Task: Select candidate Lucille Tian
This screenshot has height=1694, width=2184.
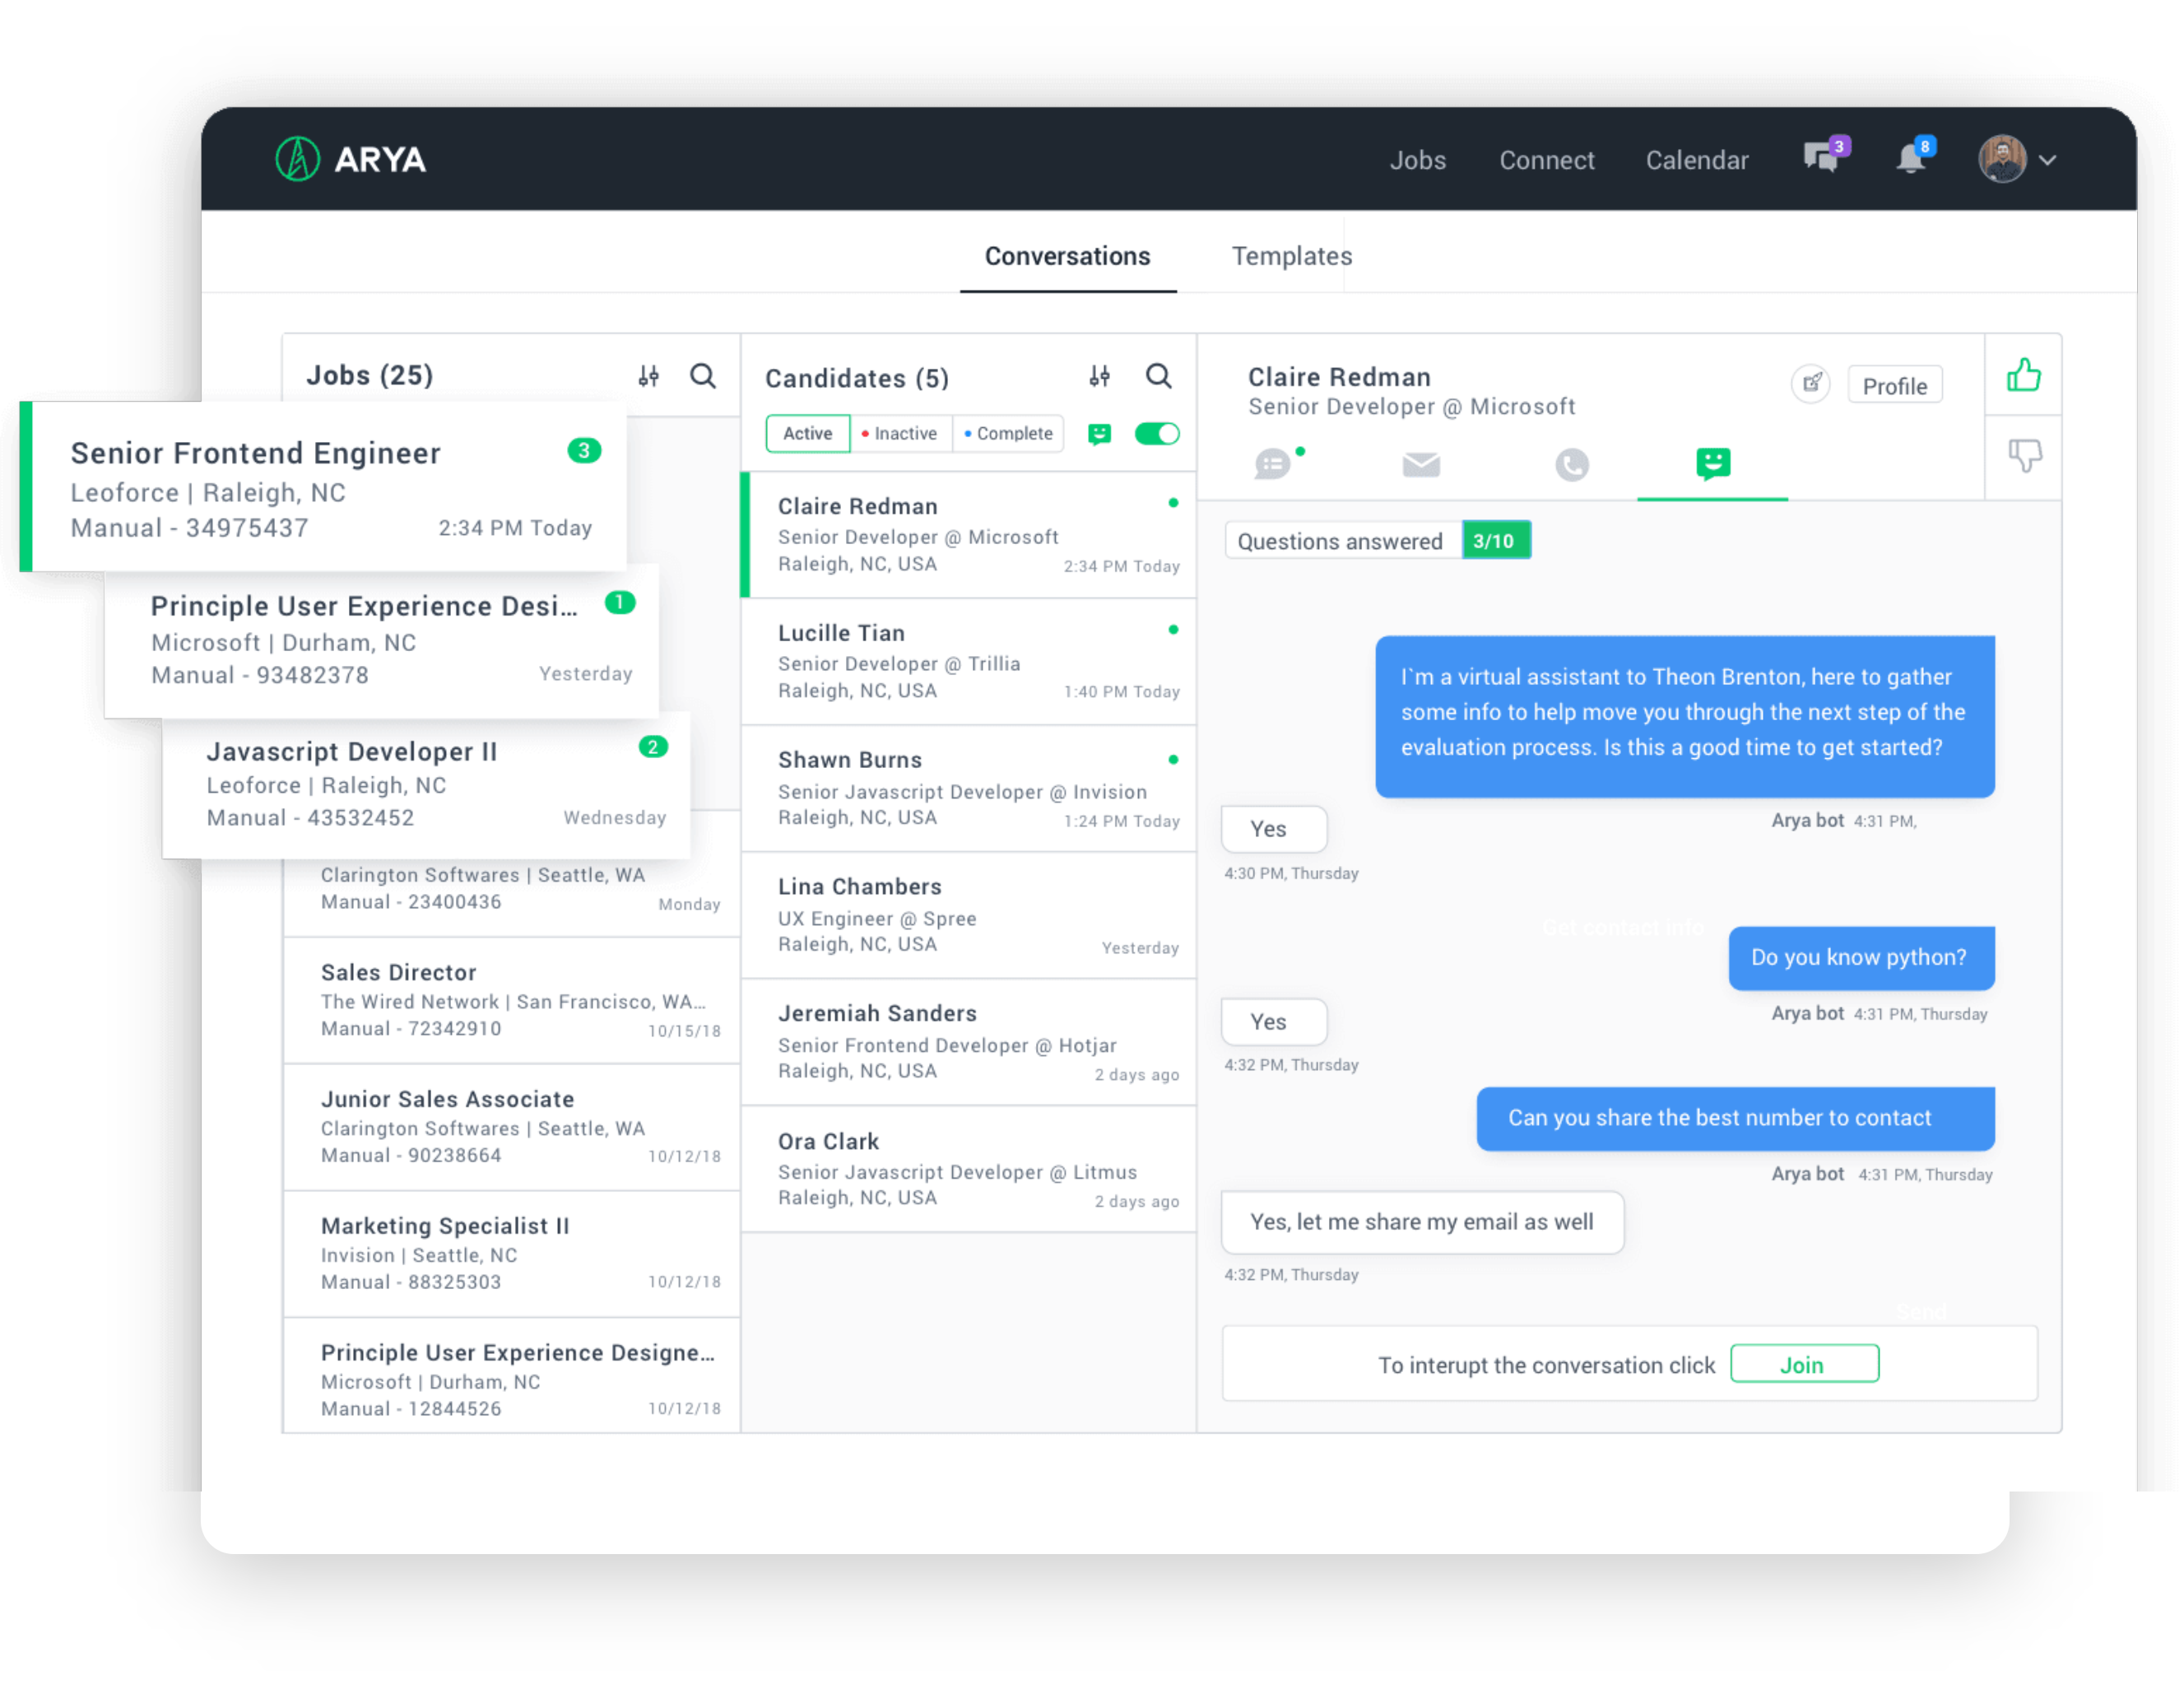Action: point(969,662)
